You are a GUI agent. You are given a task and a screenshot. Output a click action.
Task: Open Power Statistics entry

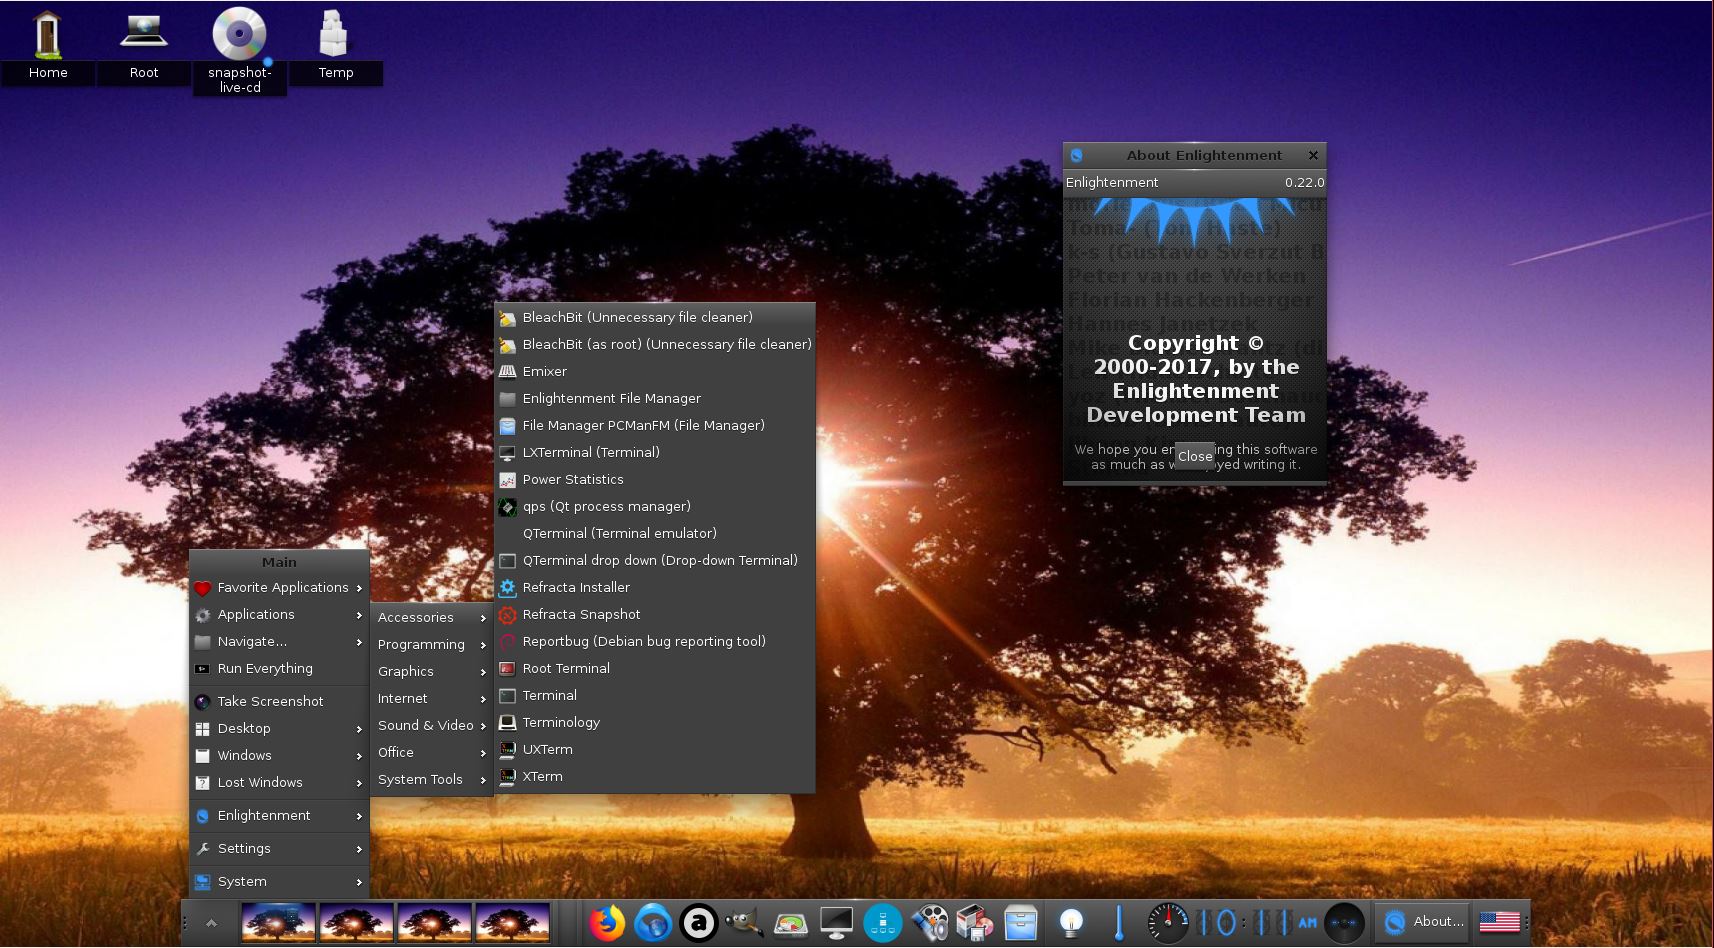point(655,479)
